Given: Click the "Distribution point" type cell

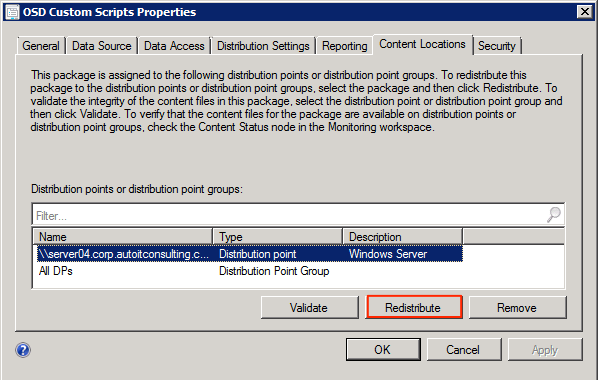Looking at the screenshot, I should click(257, 254).
